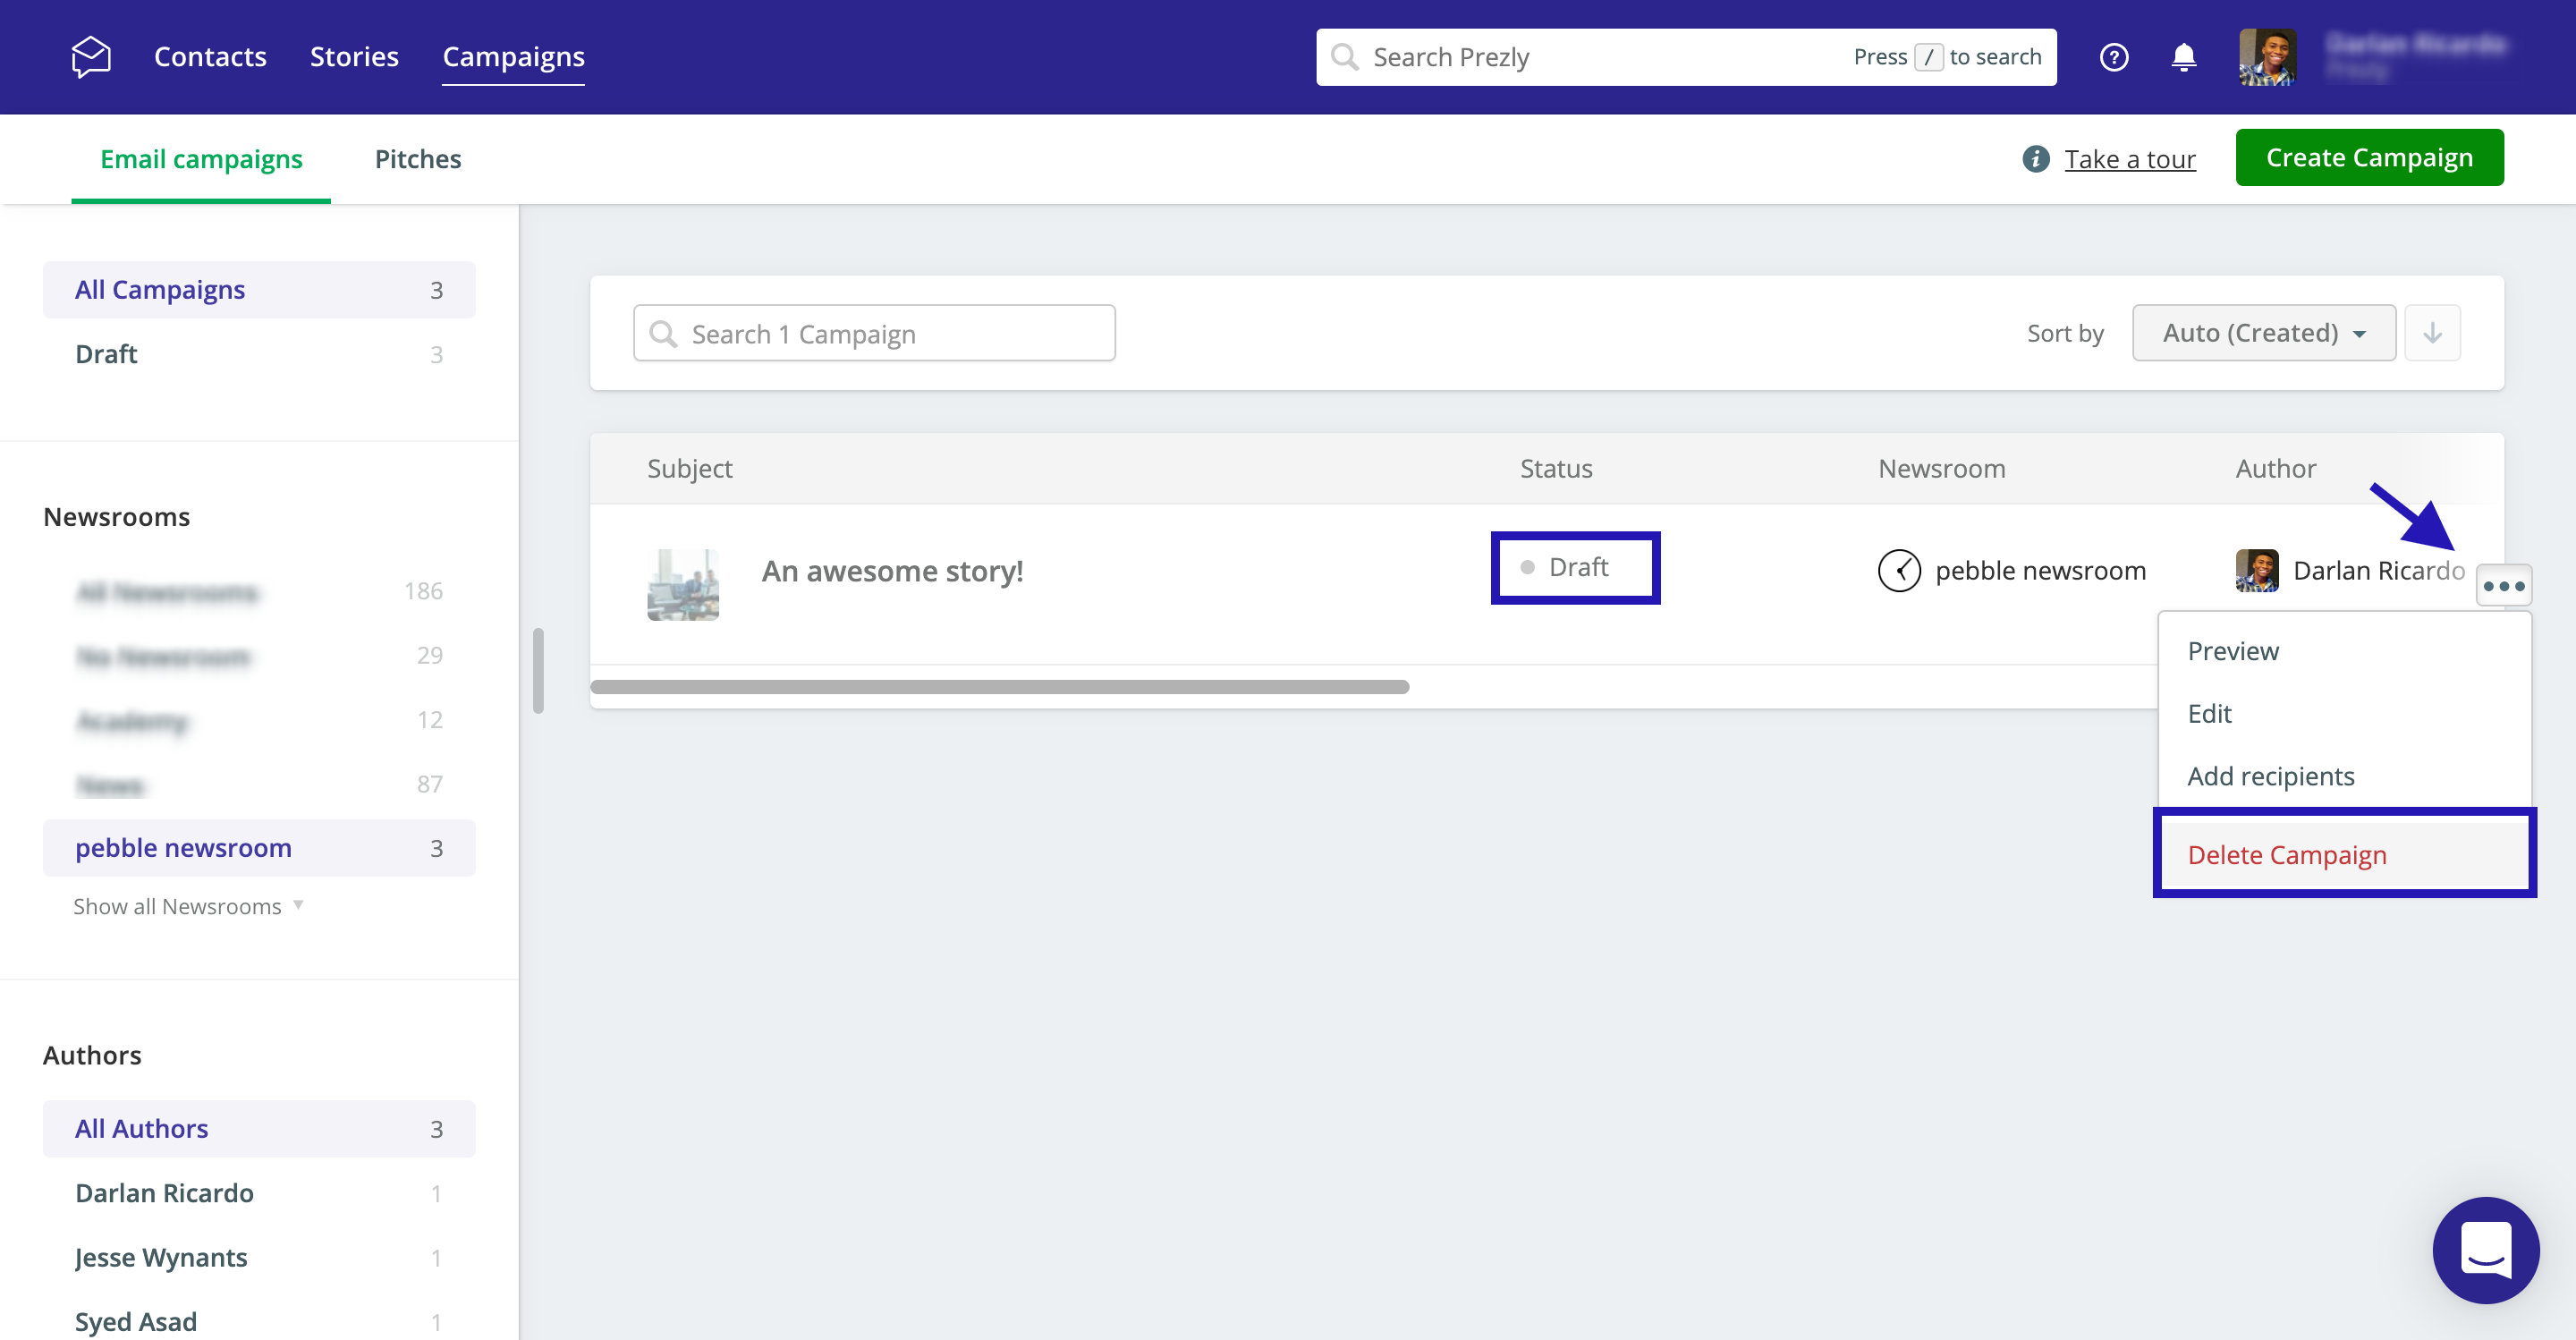Screen dimensions: 2576x1340
Task: Choose Add recipients from the context menu
Action: coord(2344,776)
